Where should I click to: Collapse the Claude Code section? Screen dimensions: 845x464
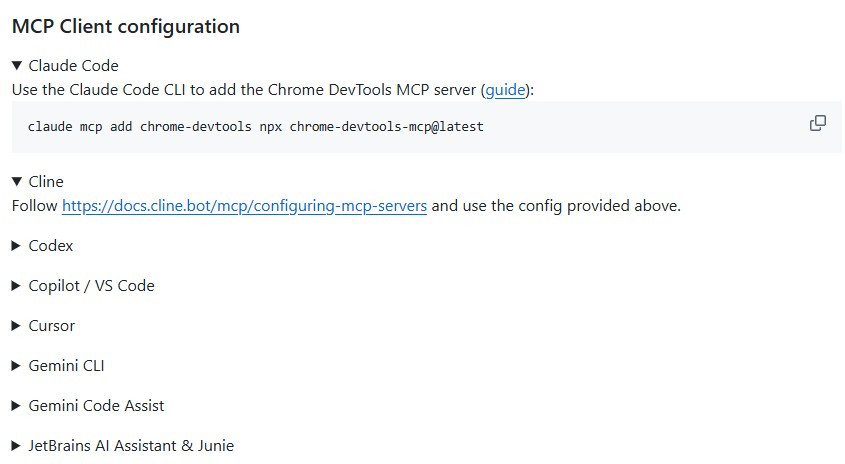click(74, 66)
